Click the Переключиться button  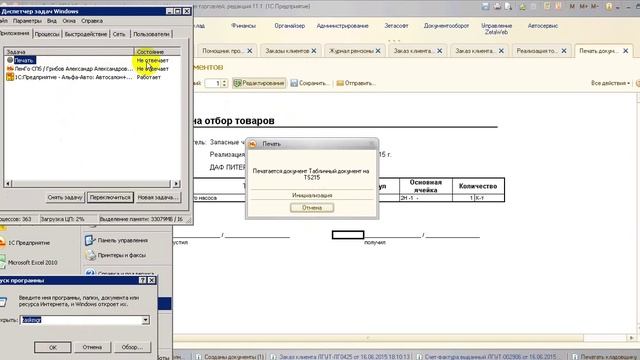(110, 198)
